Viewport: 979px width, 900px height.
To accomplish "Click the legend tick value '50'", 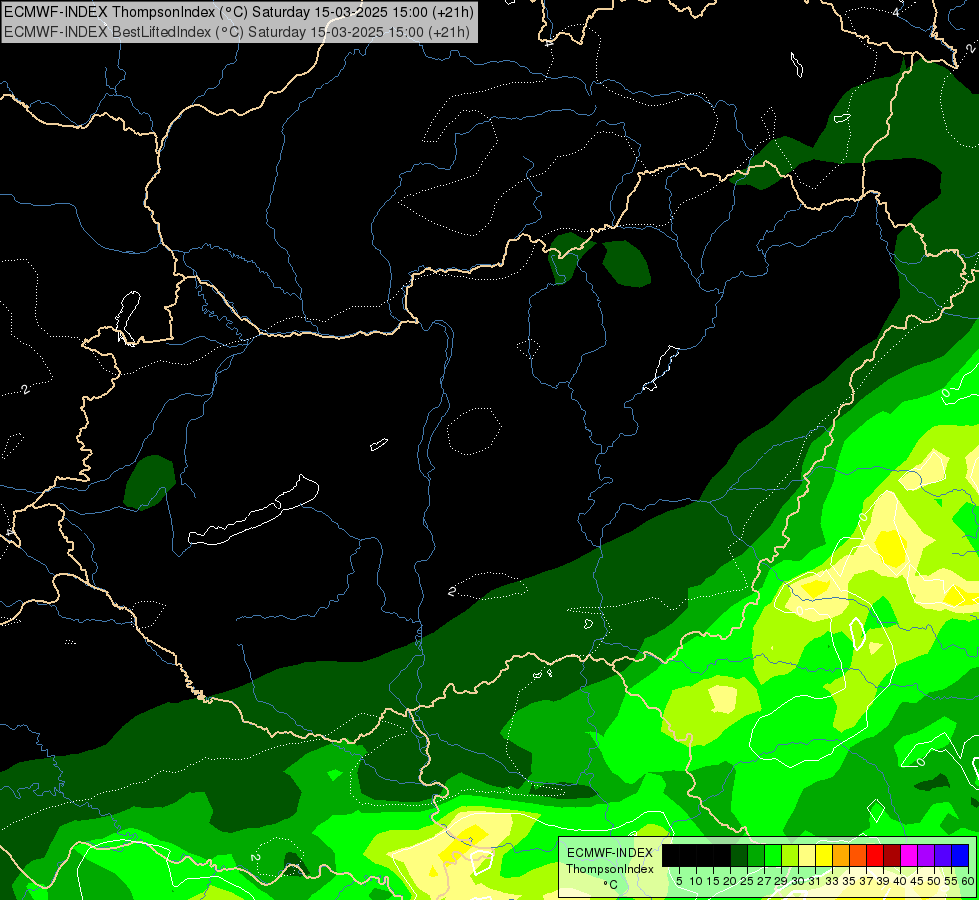I will click(x=935, y=881).
